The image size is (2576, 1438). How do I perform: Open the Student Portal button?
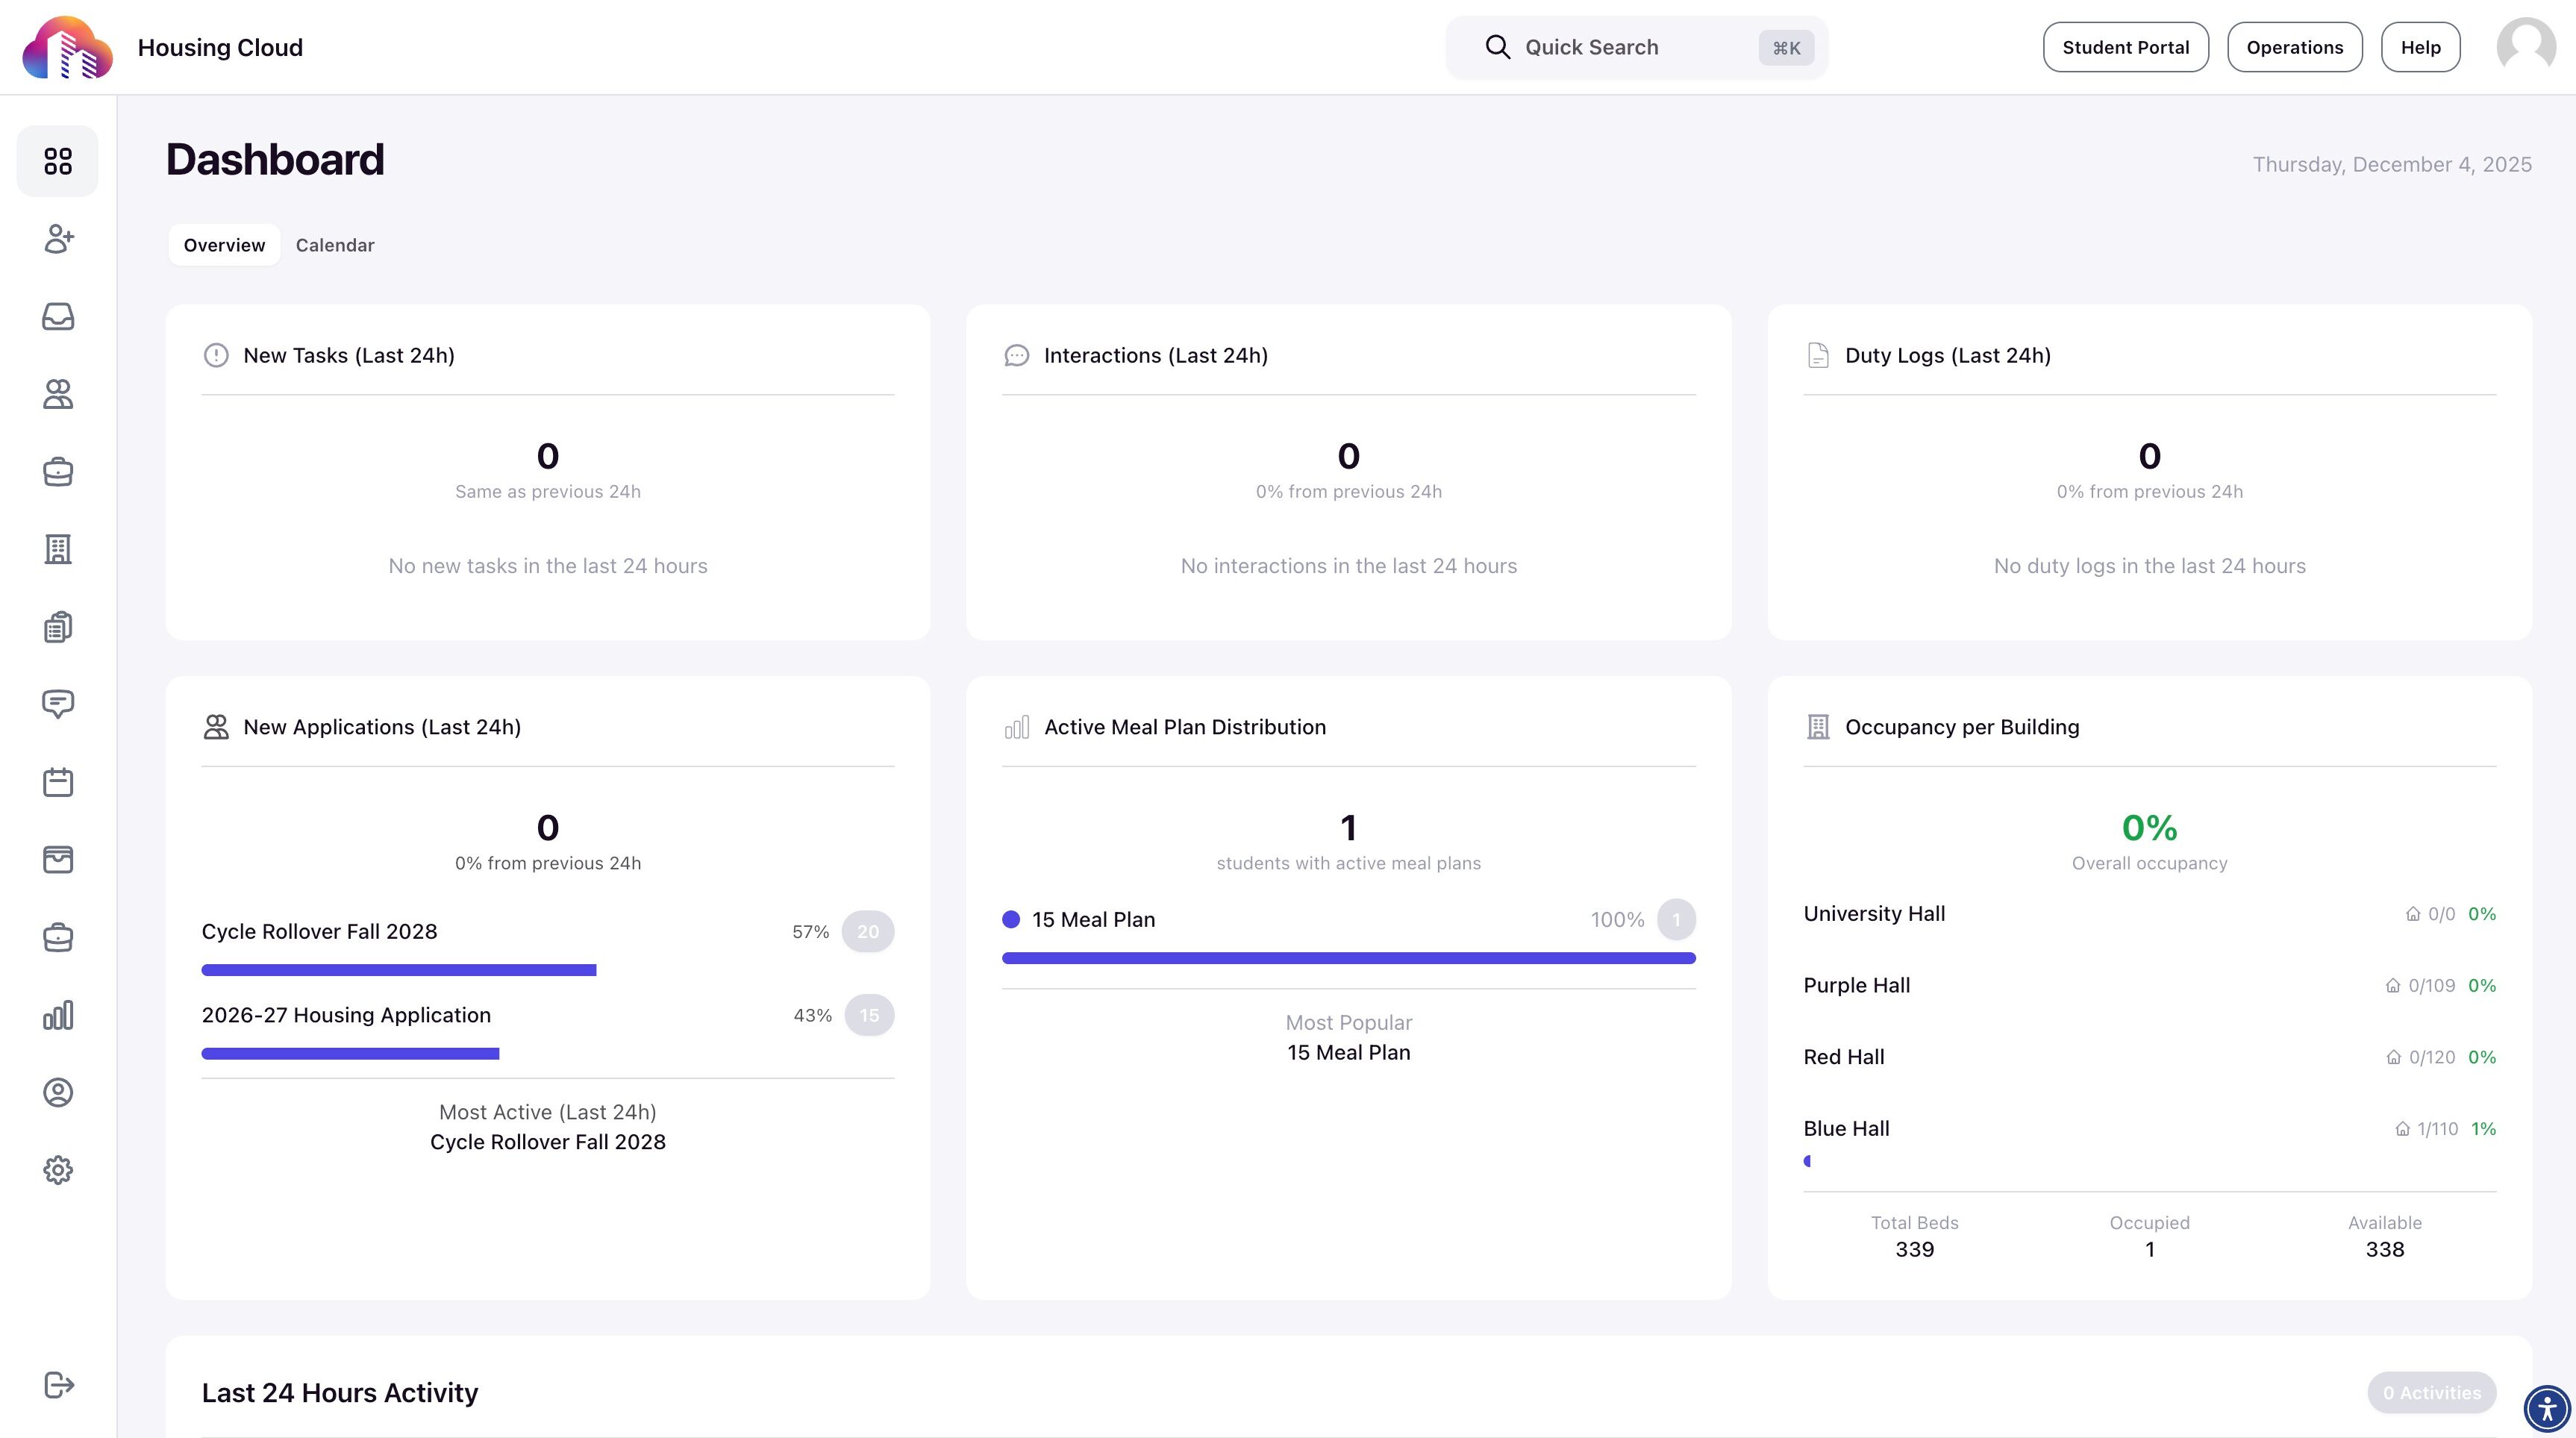(2125, 47)
